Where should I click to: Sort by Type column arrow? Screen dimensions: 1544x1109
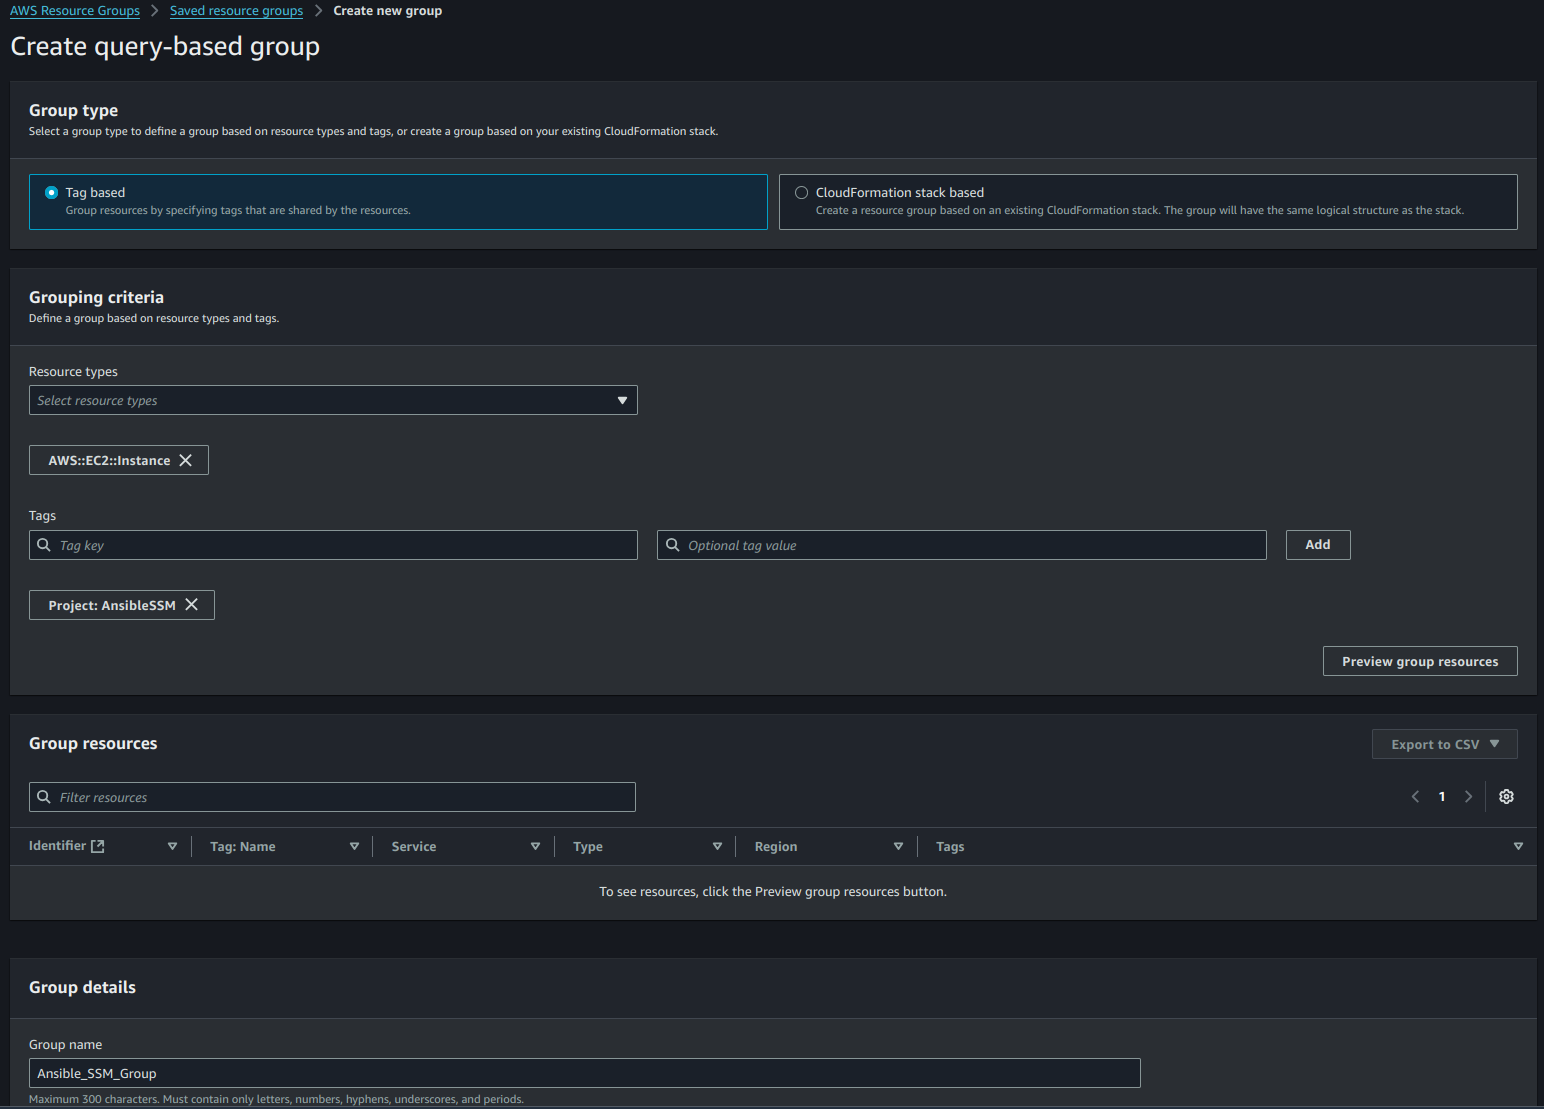[x=717, y=846]
